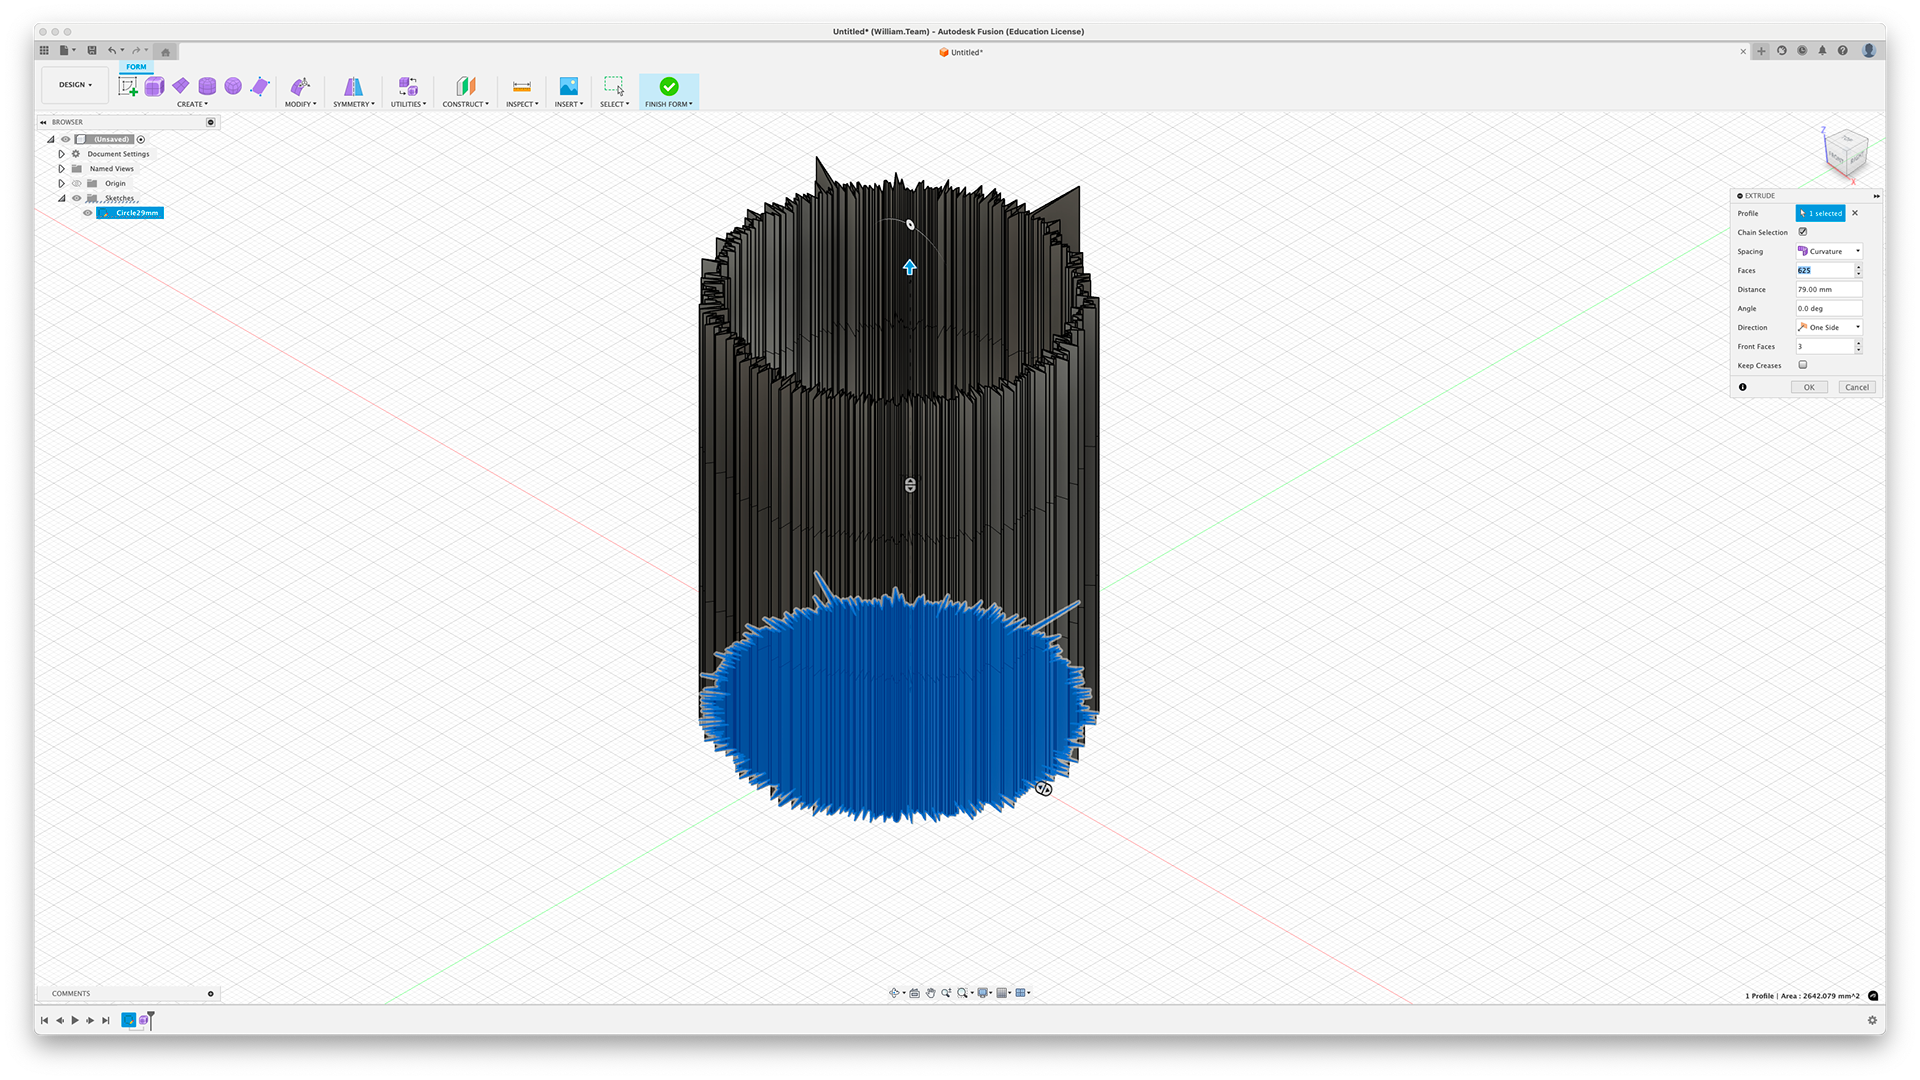
Task: Cancel the Extrude dialog
Action: pyautogui.click(x=1857, y=387)
